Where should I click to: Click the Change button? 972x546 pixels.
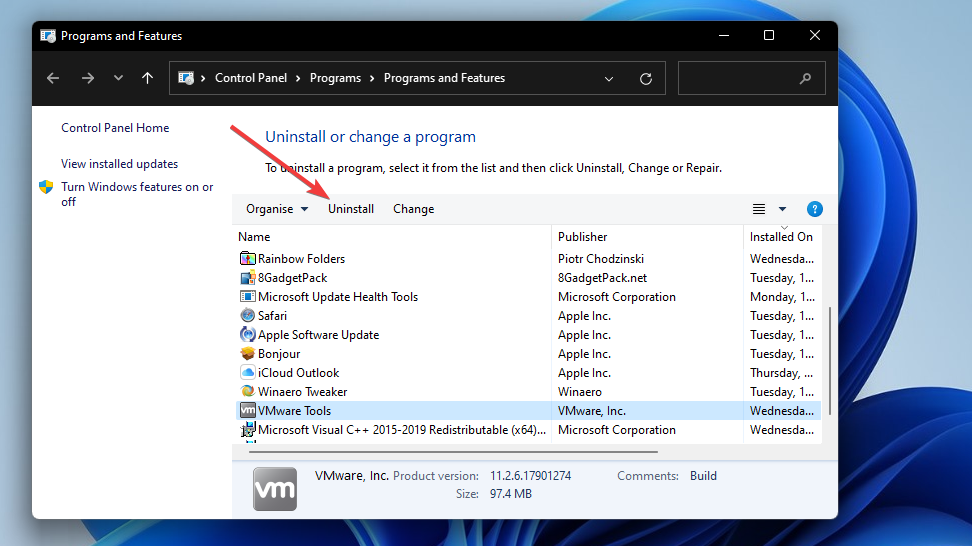tap(413, 209)
